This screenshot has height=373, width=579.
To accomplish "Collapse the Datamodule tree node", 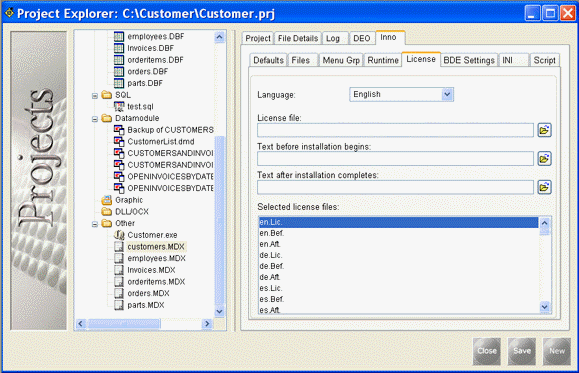I will coord(95,119).
